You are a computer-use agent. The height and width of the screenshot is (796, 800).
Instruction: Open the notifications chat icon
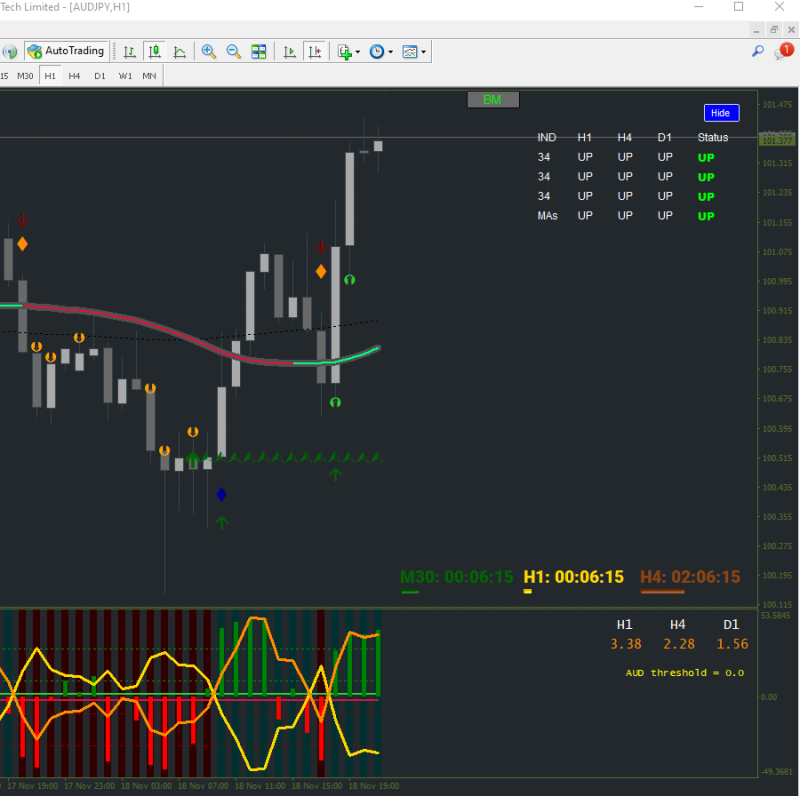(x=784, y=51)
